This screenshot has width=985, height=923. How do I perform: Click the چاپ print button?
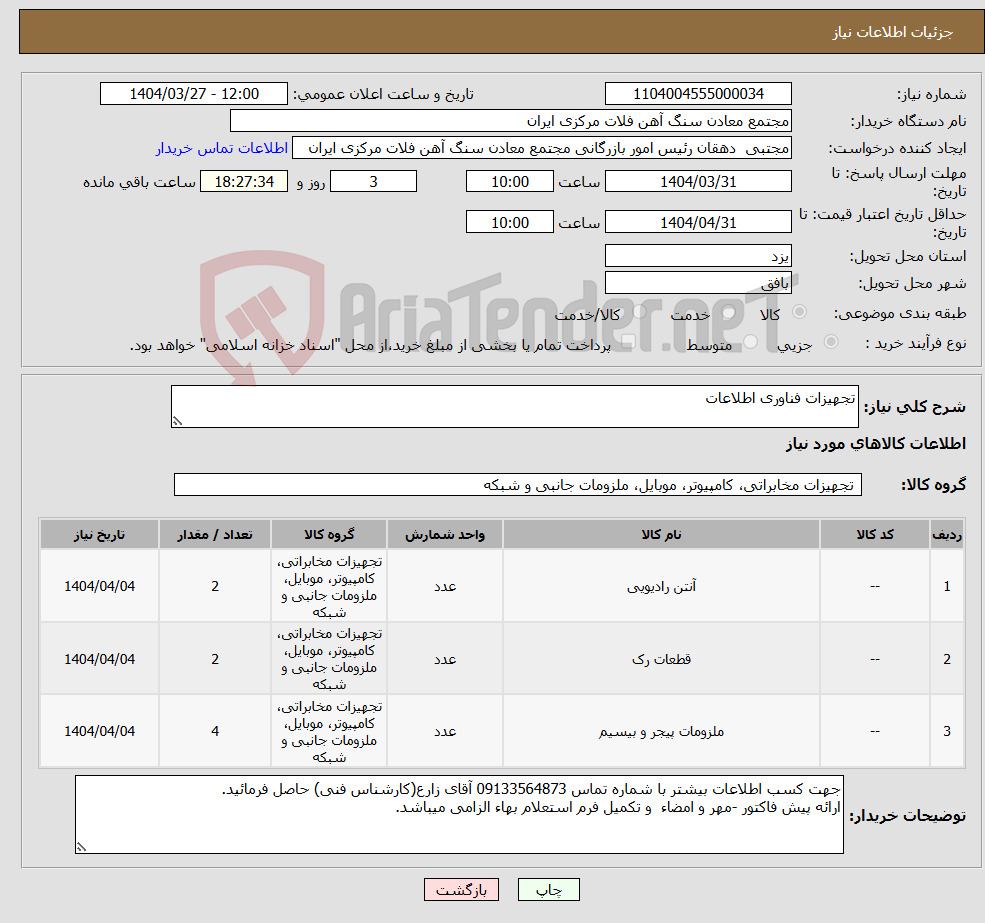click(x=548, y=890)
